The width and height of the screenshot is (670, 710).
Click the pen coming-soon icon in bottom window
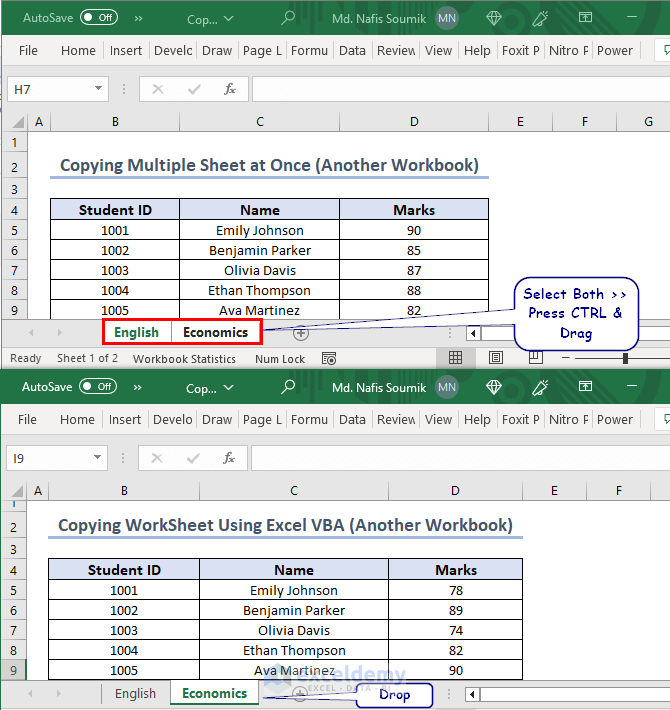click(540, 387)
